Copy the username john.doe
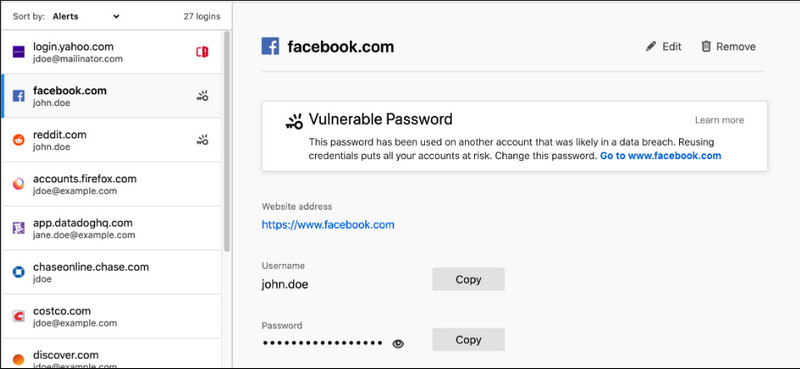The height and width of the screenshot is (369, 800). click(468, 279)
